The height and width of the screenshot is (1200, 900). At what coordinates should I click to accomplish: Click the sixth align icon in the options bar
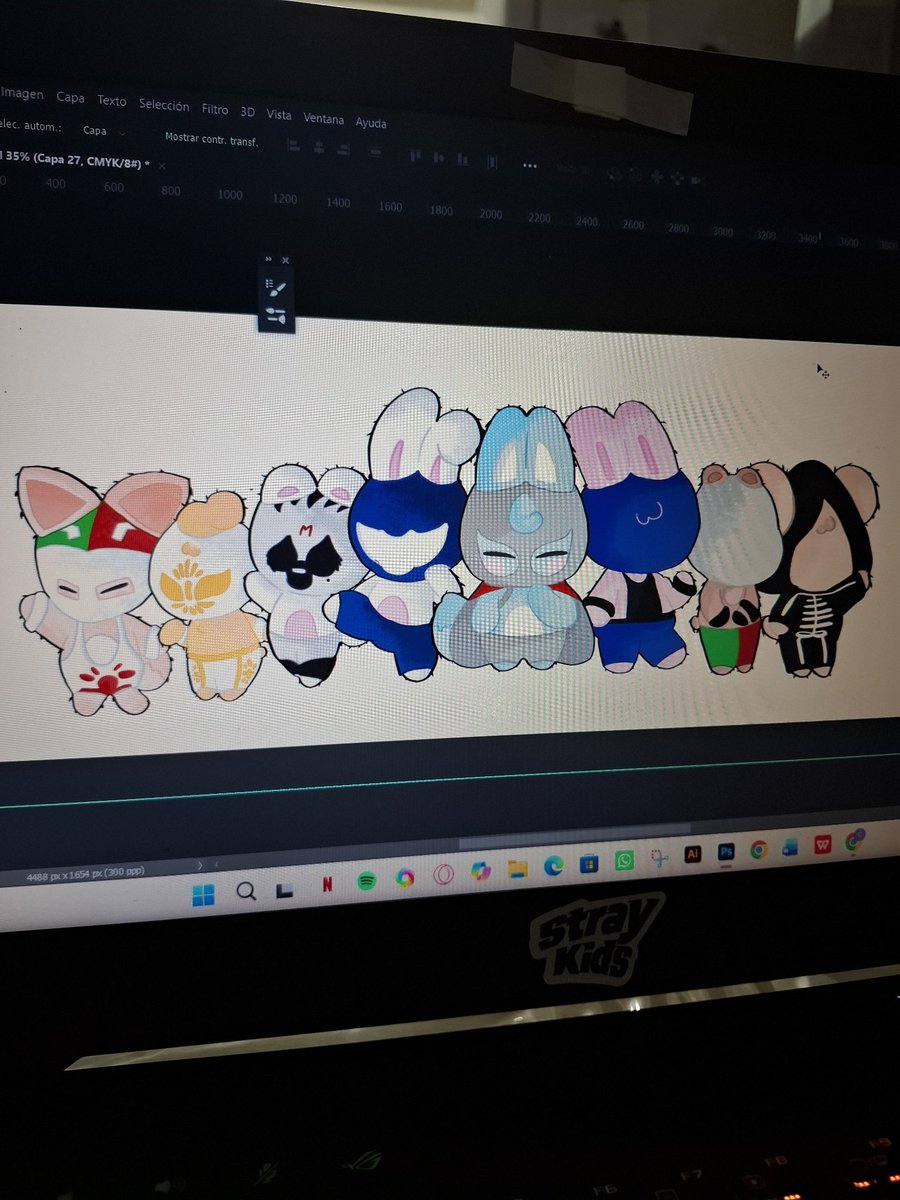click(x=439, y=157)
